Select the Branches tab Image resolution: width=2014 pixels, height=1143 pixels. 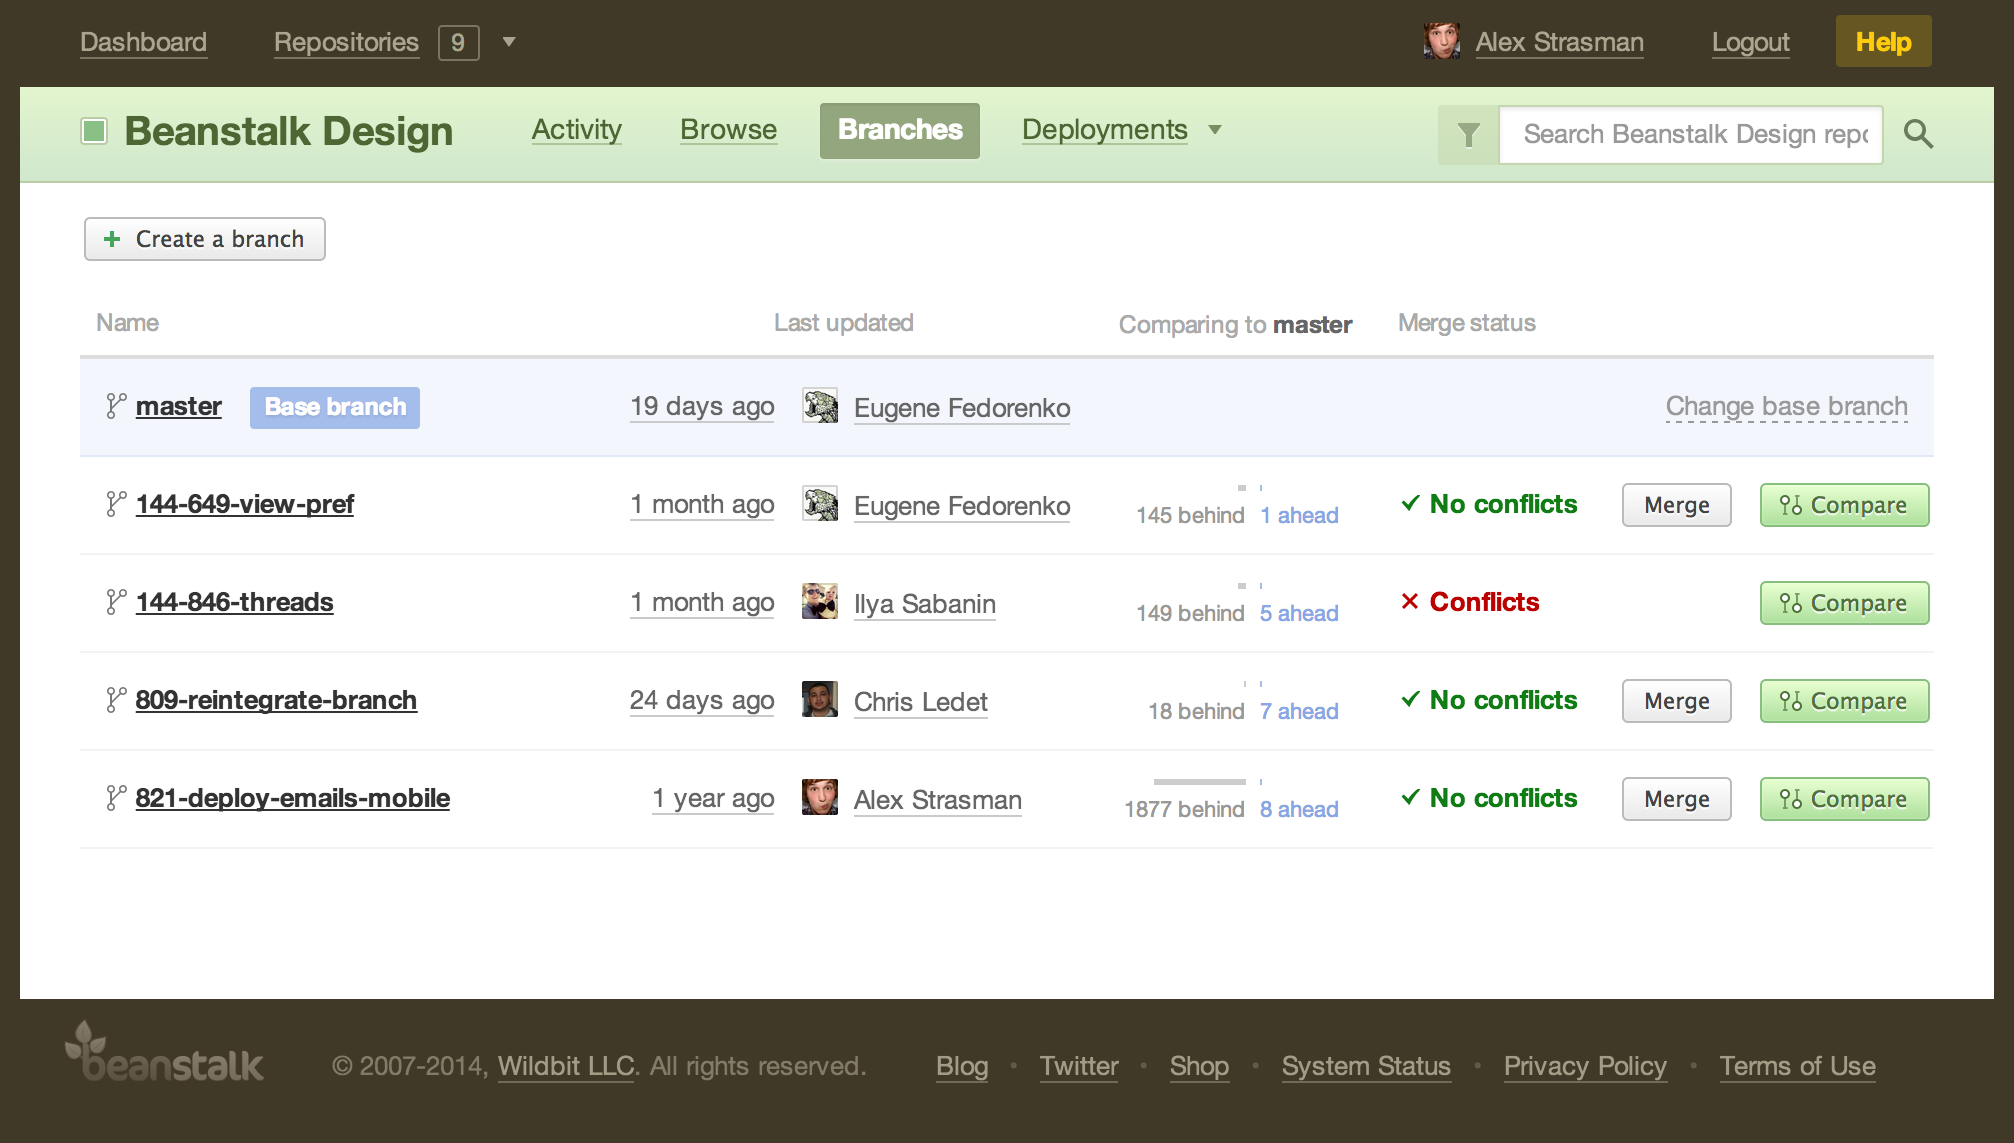(x=900, y=130)
